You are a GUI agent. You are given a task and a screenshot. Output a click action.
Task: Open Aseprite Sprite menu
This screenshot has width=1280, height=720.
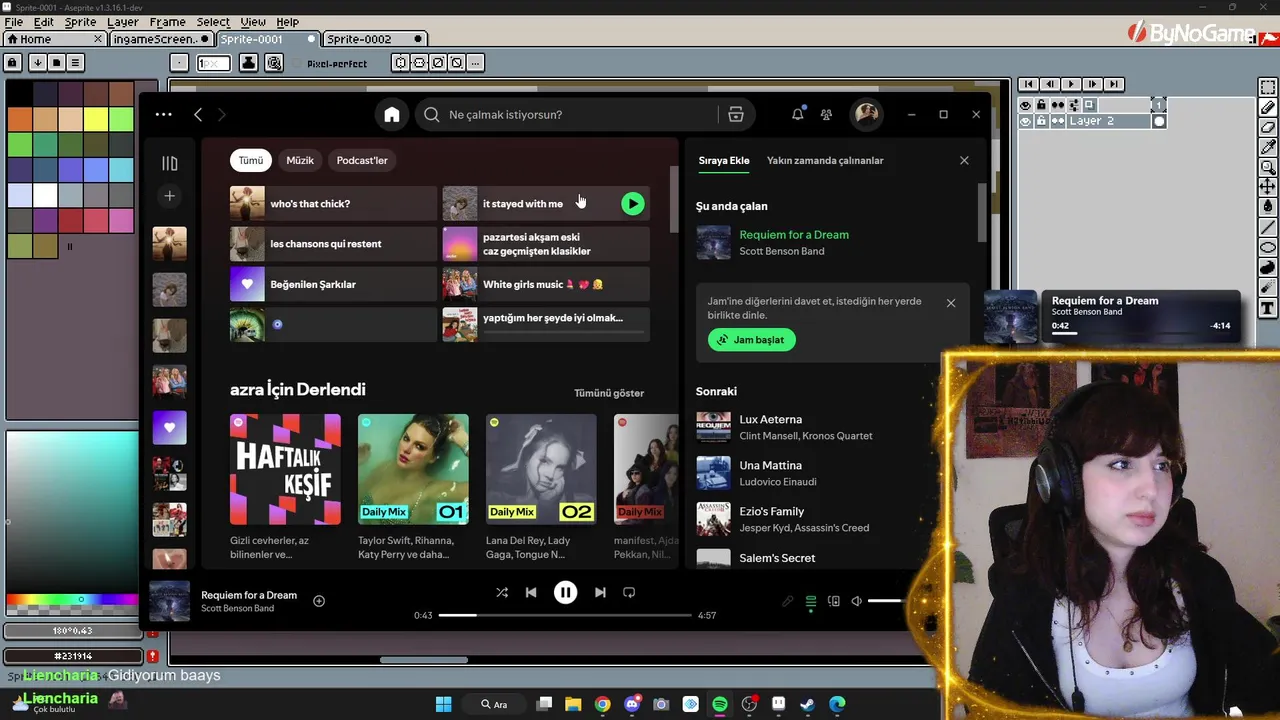click(x=80, y=22)
